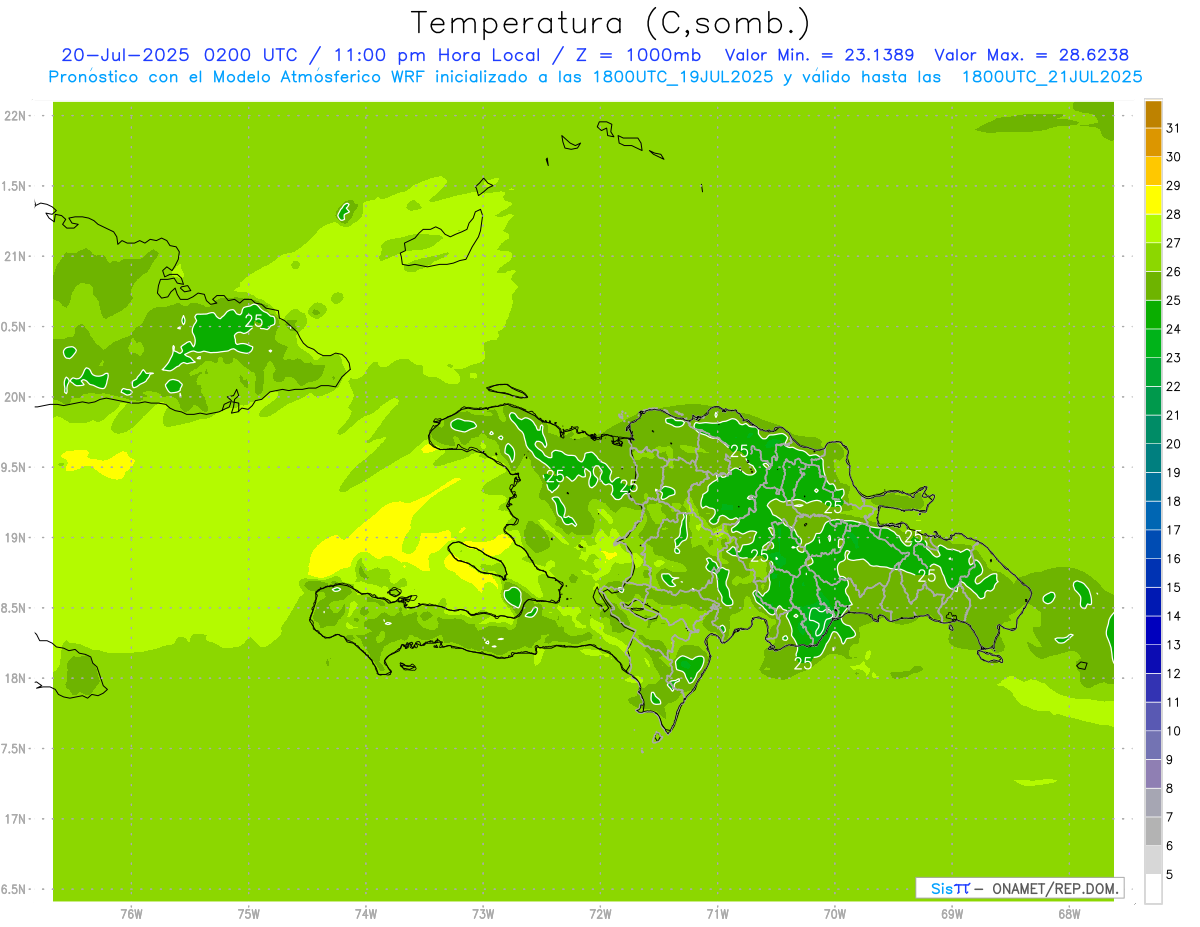Click the "18N" latitude label
Screen dimensions: 1200x927
pos(16,679)
